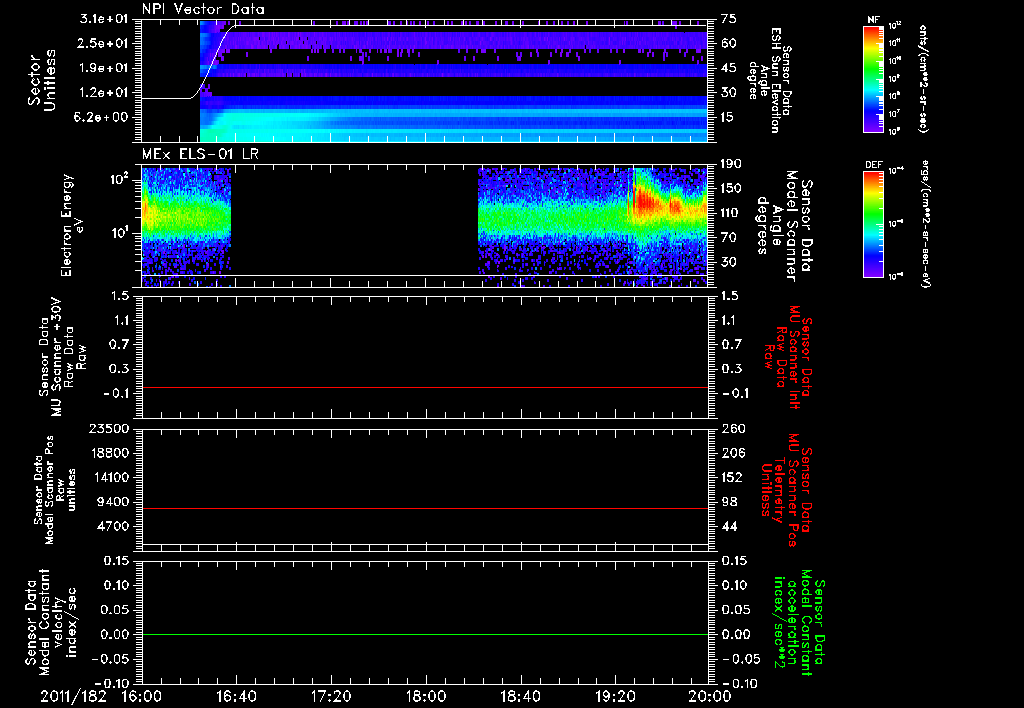Click the 'cnts/(cm**2-sr-sec)' units label
This screenshot has height=708, width=1024.
pos(923,79)
